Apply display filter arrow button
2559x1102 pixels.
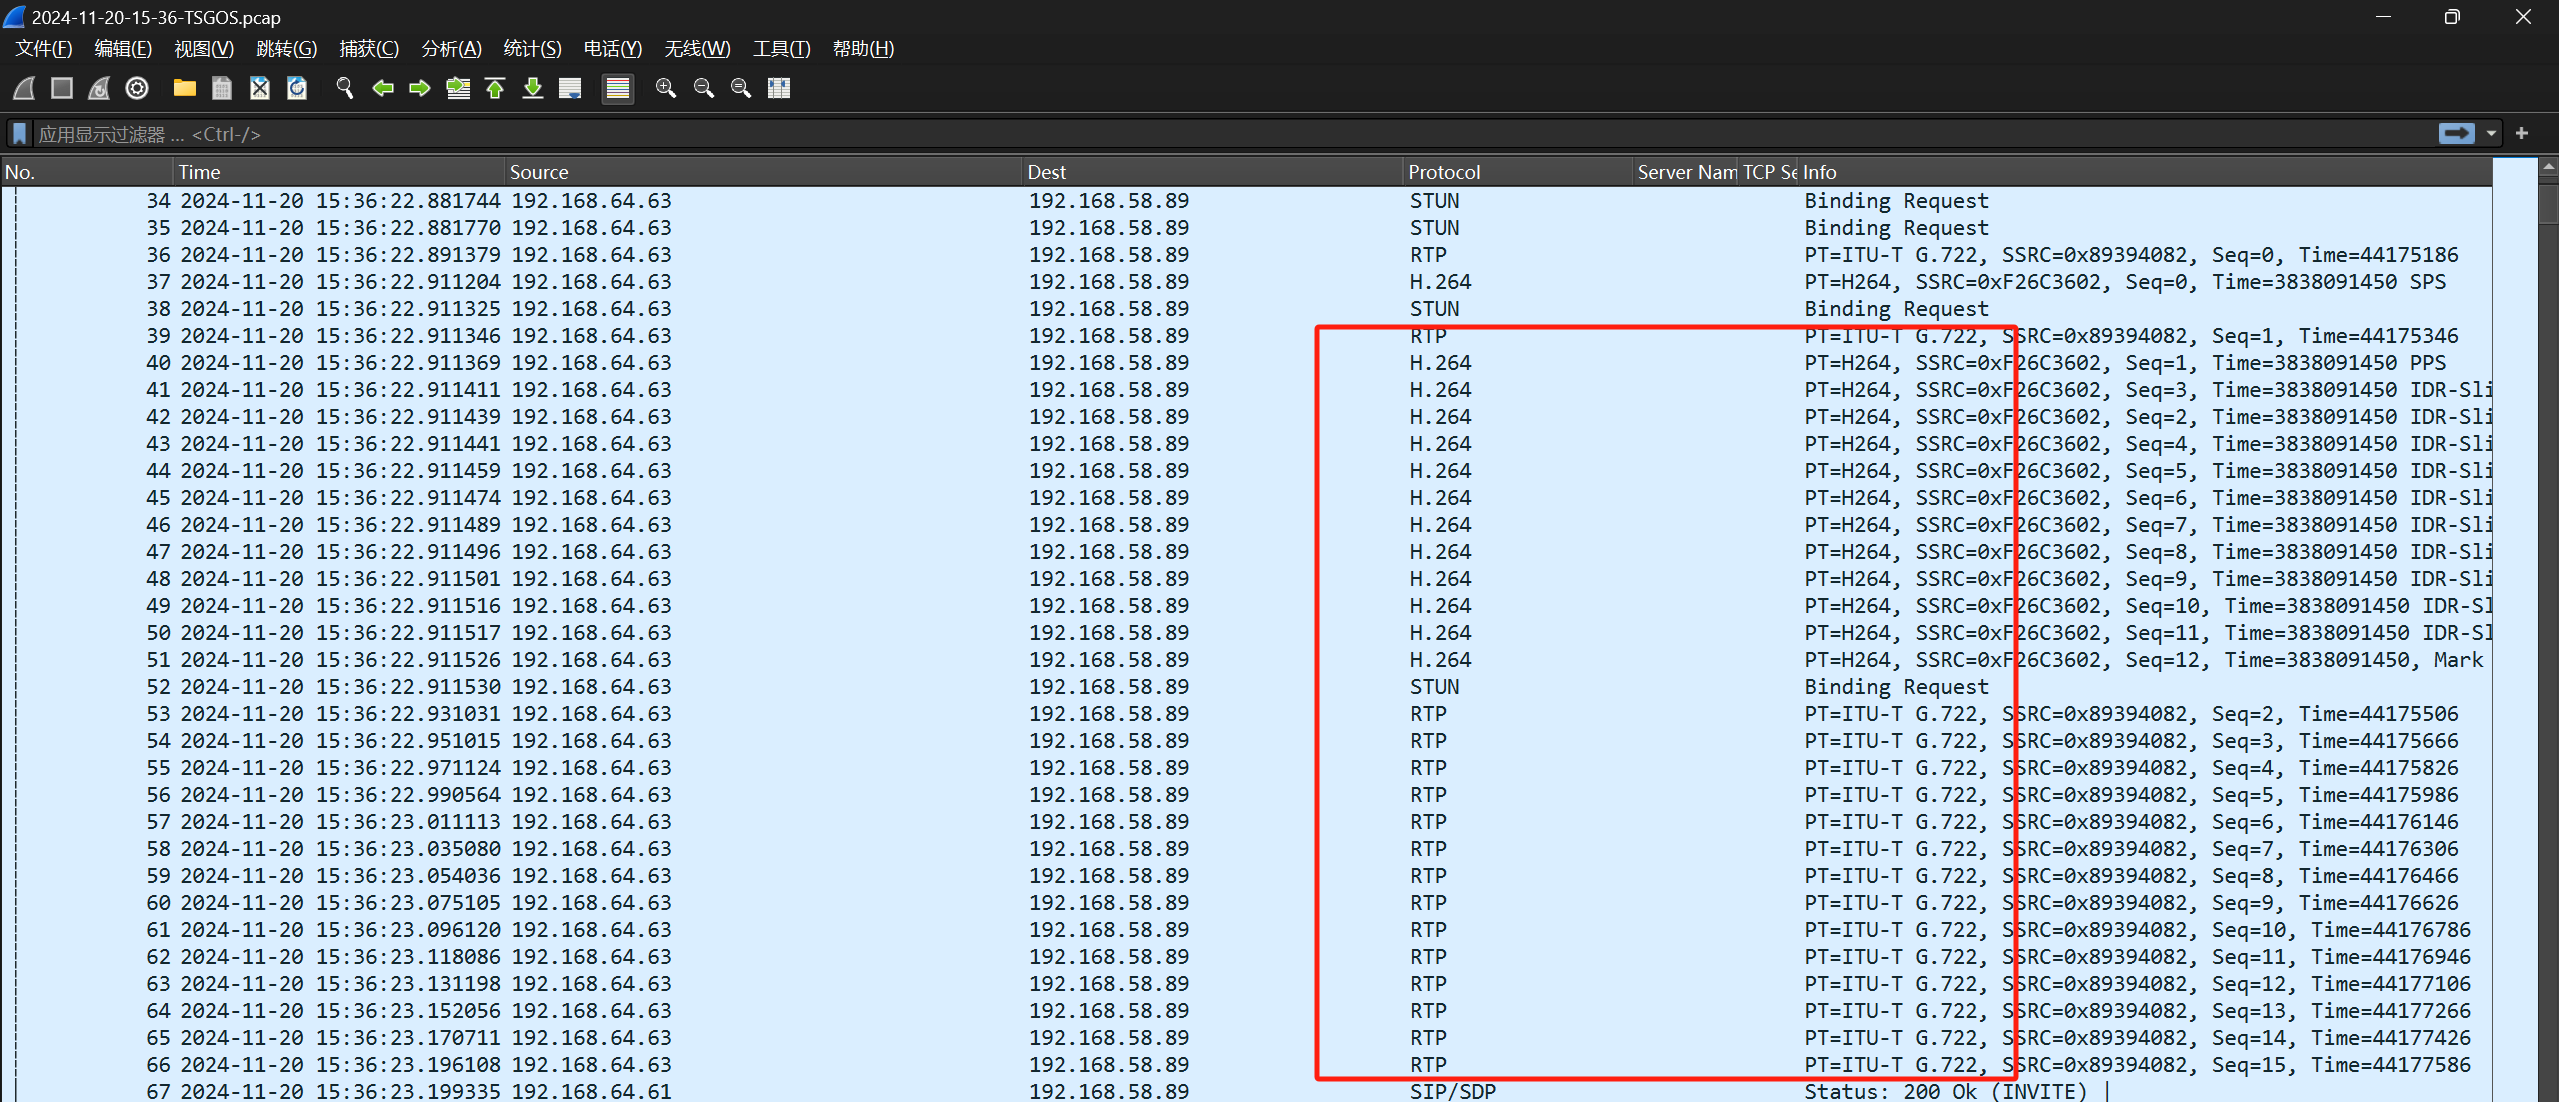point(2457,134)
